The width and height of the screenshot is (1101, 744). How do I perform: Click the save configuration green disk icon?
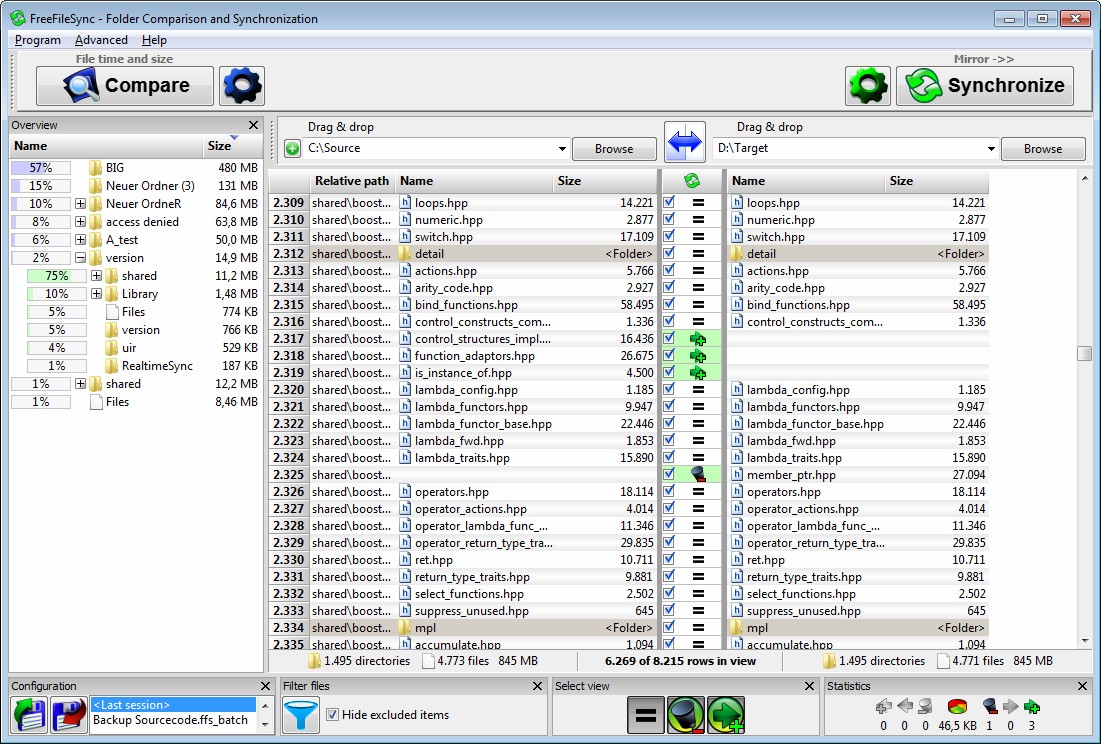click(29, 715)
